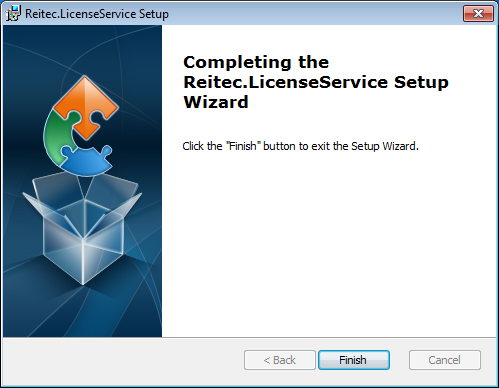The height and width of the screenshot is (388, 499).
Task: Click the blue puzzle piece in the logo
Action: tap(87, 161)
